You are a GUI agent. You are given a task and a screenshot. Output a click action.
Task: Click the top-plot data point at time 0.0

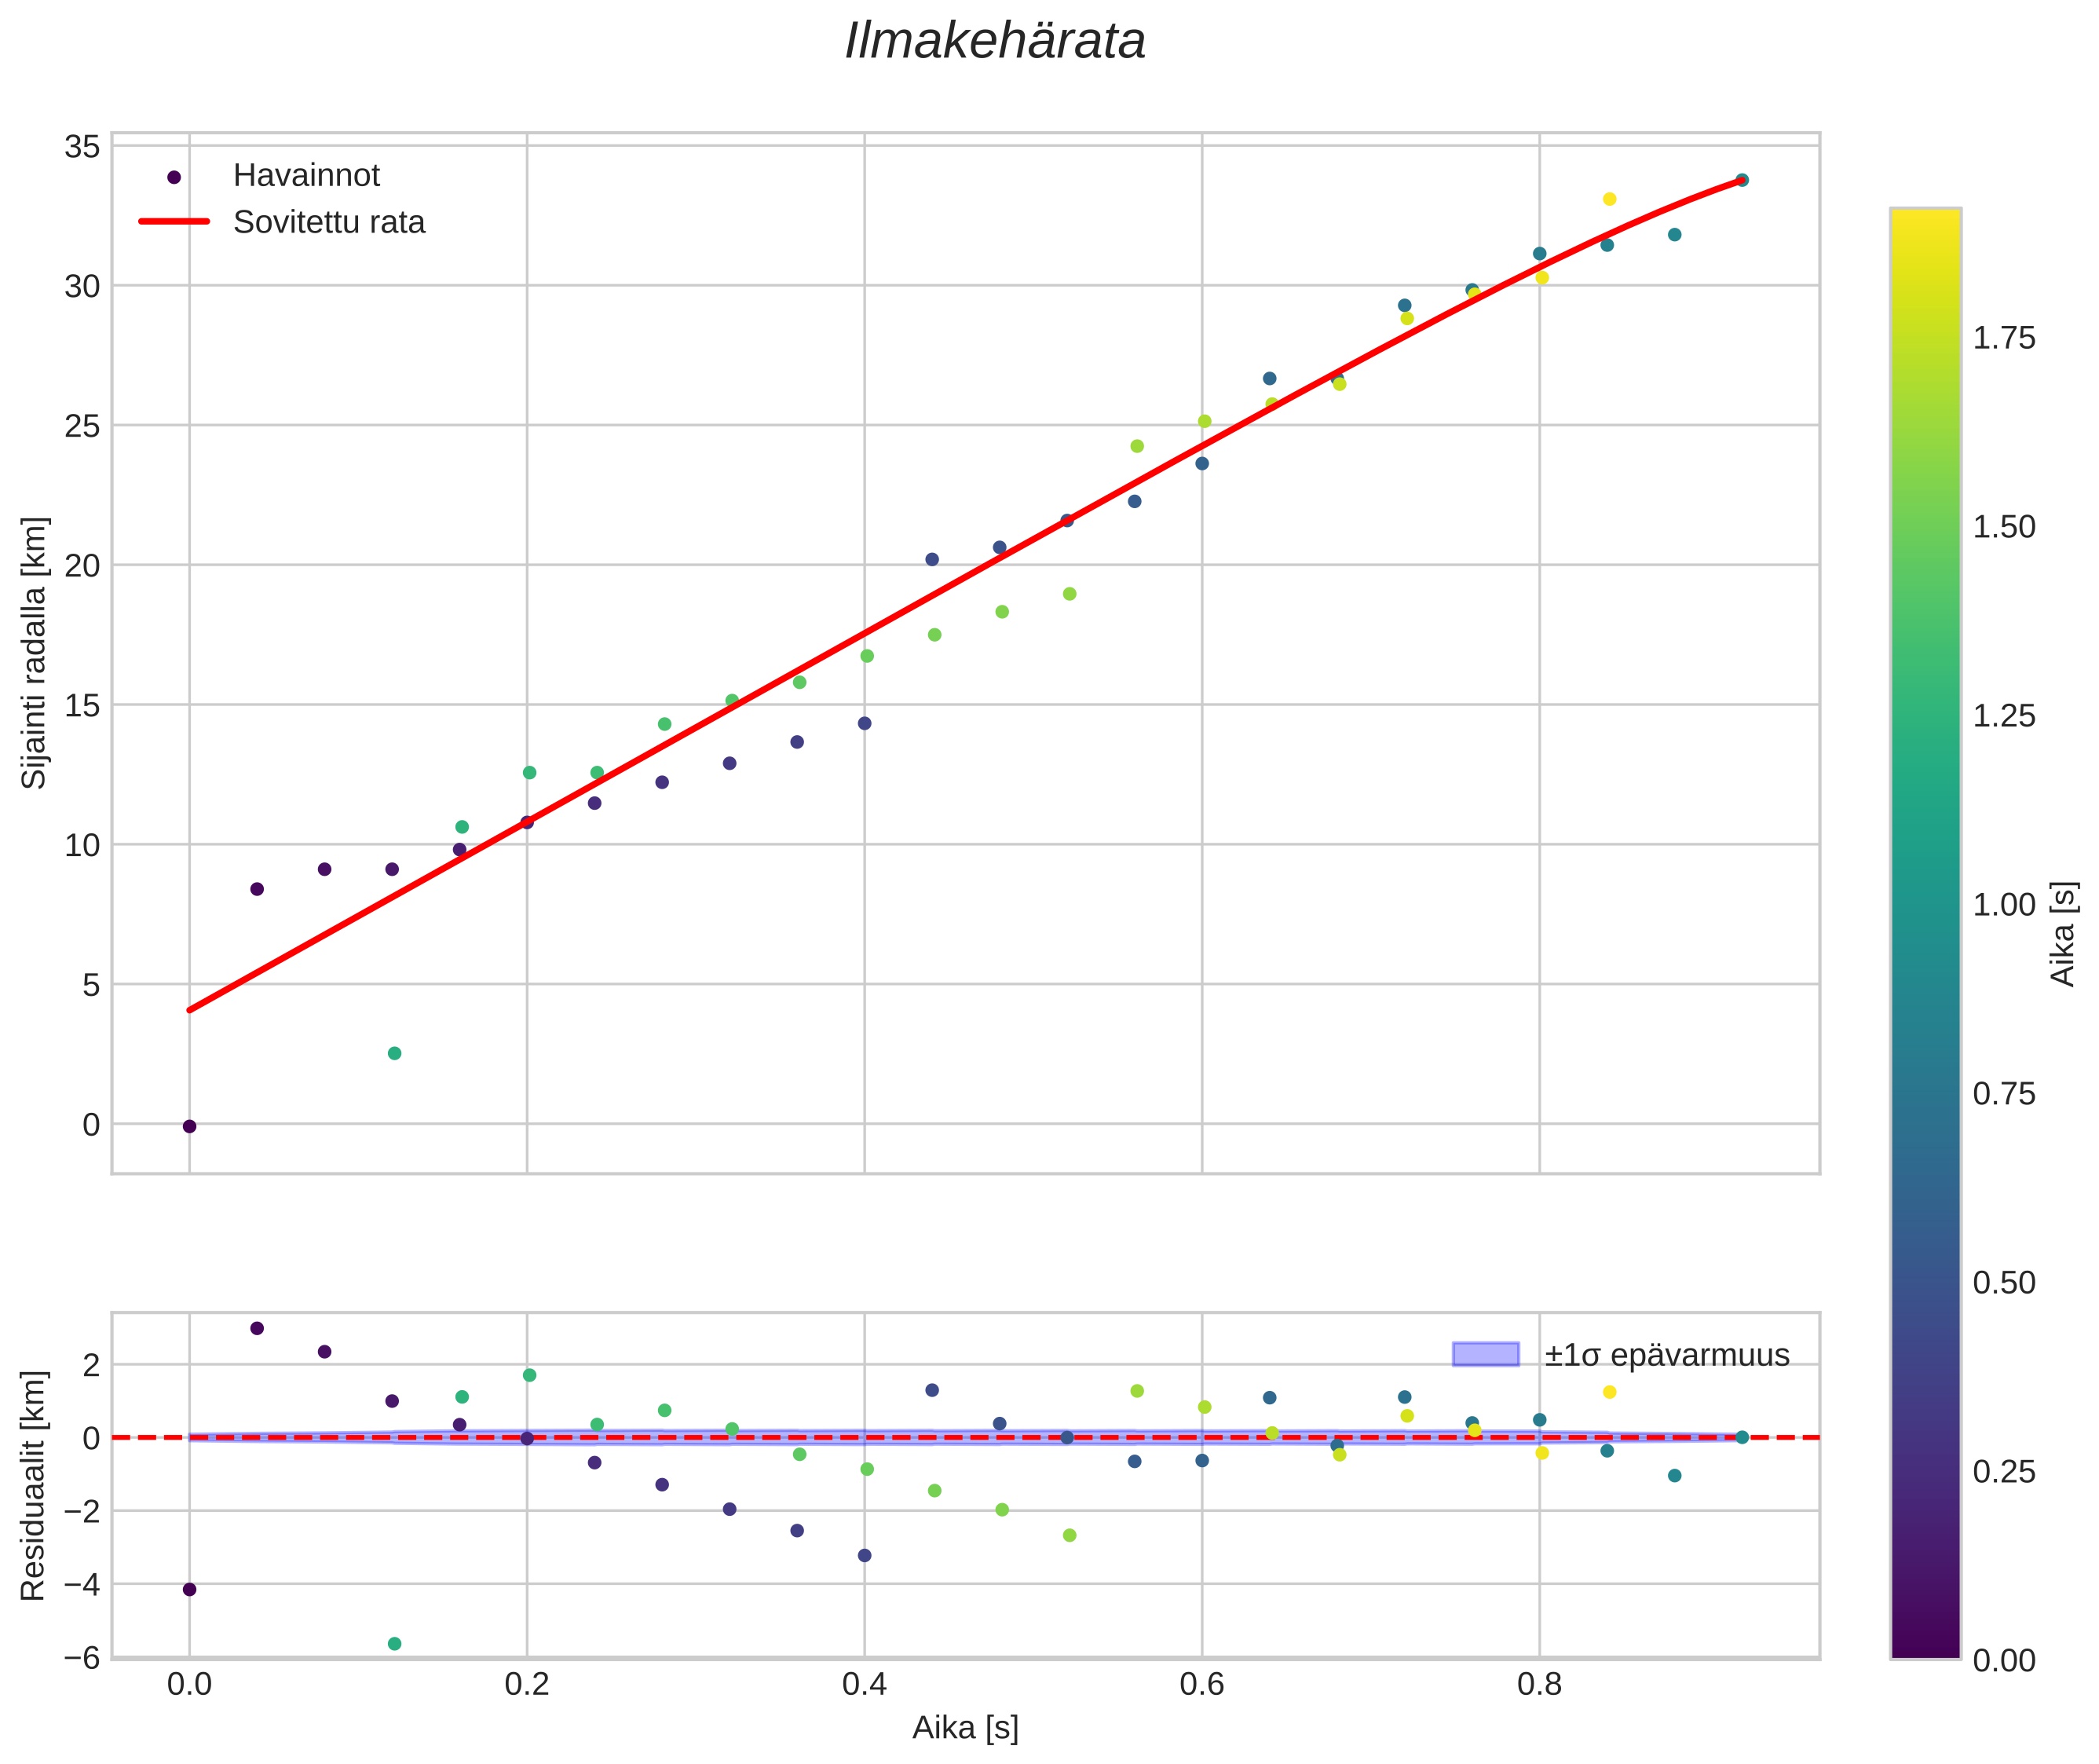[x=189, y=1126]
